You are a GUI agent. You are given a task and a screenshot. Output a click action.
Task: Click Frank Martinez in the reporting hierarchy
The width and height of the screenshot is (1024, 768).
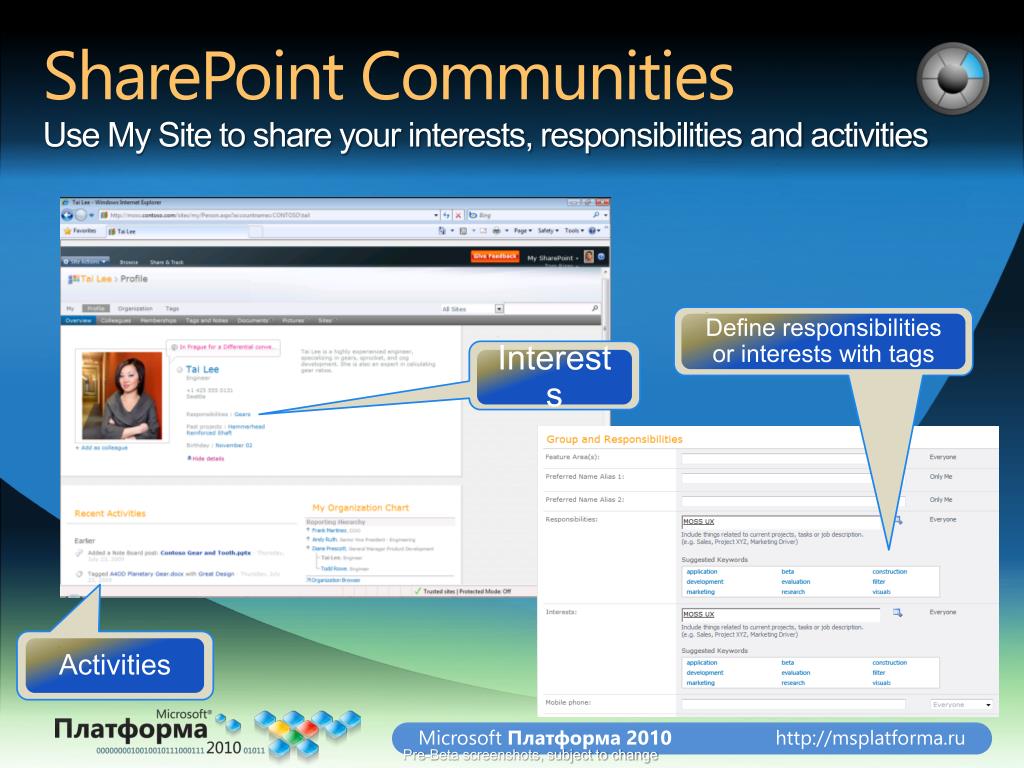(330, 530)
